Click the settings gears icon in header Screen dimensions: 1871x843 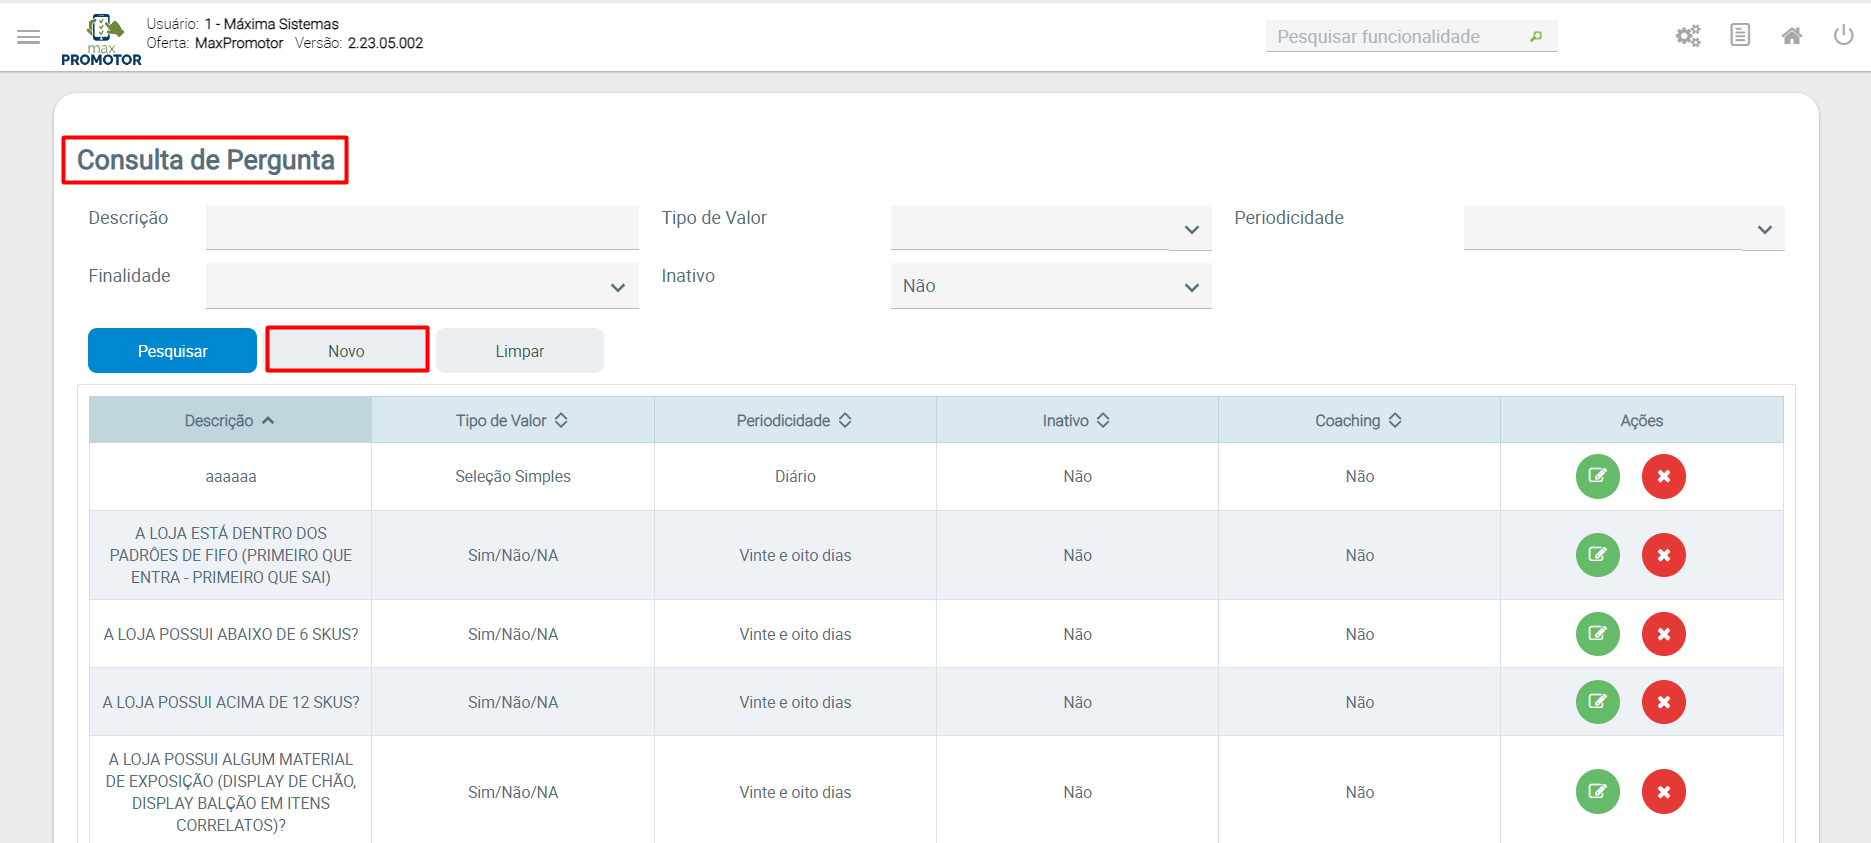coord(1688,36)
